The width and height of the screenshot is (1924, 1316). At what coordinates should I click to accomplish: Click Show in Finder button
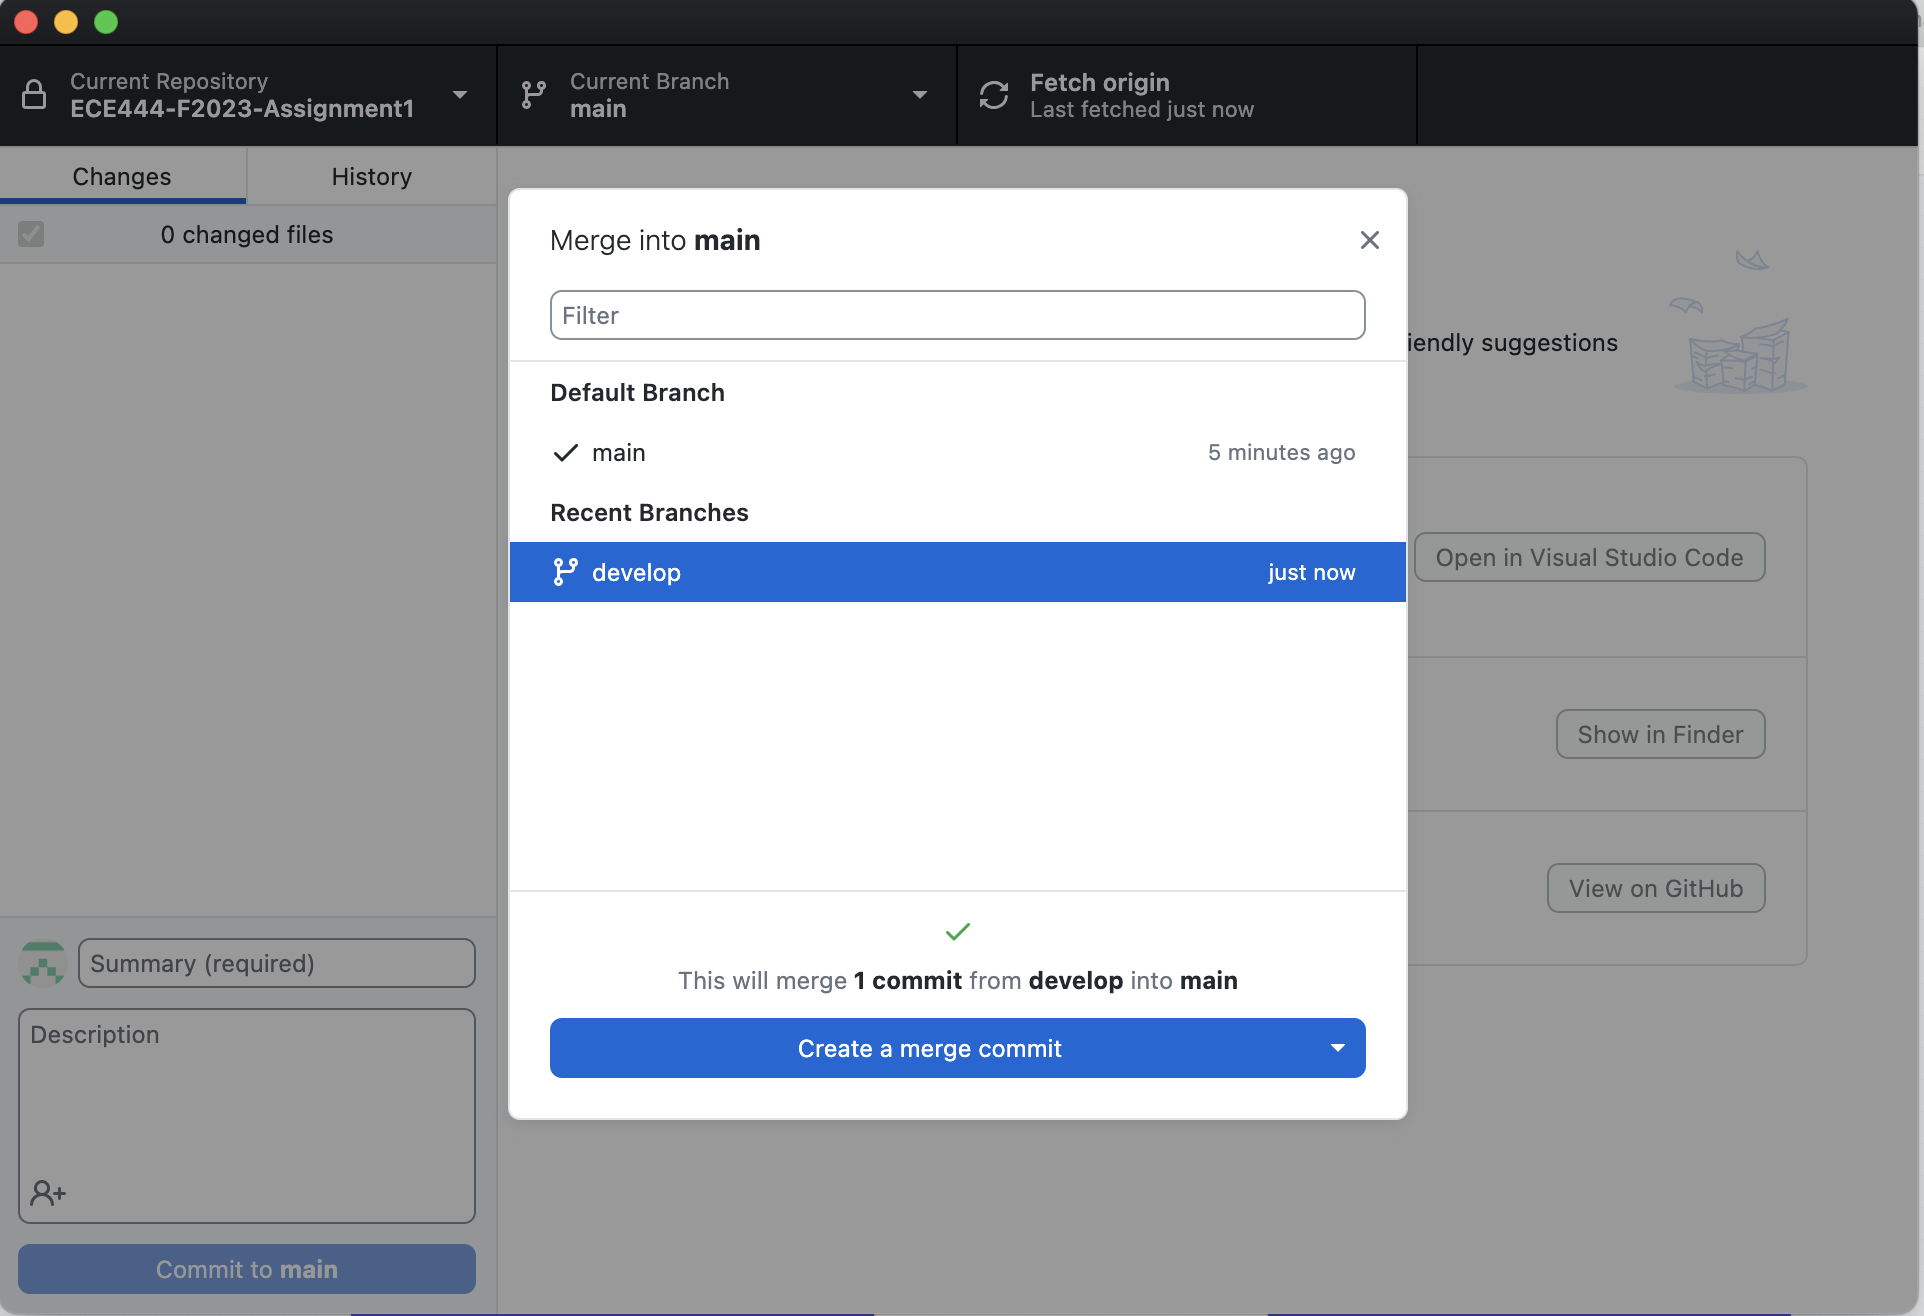coord(1660,735)
